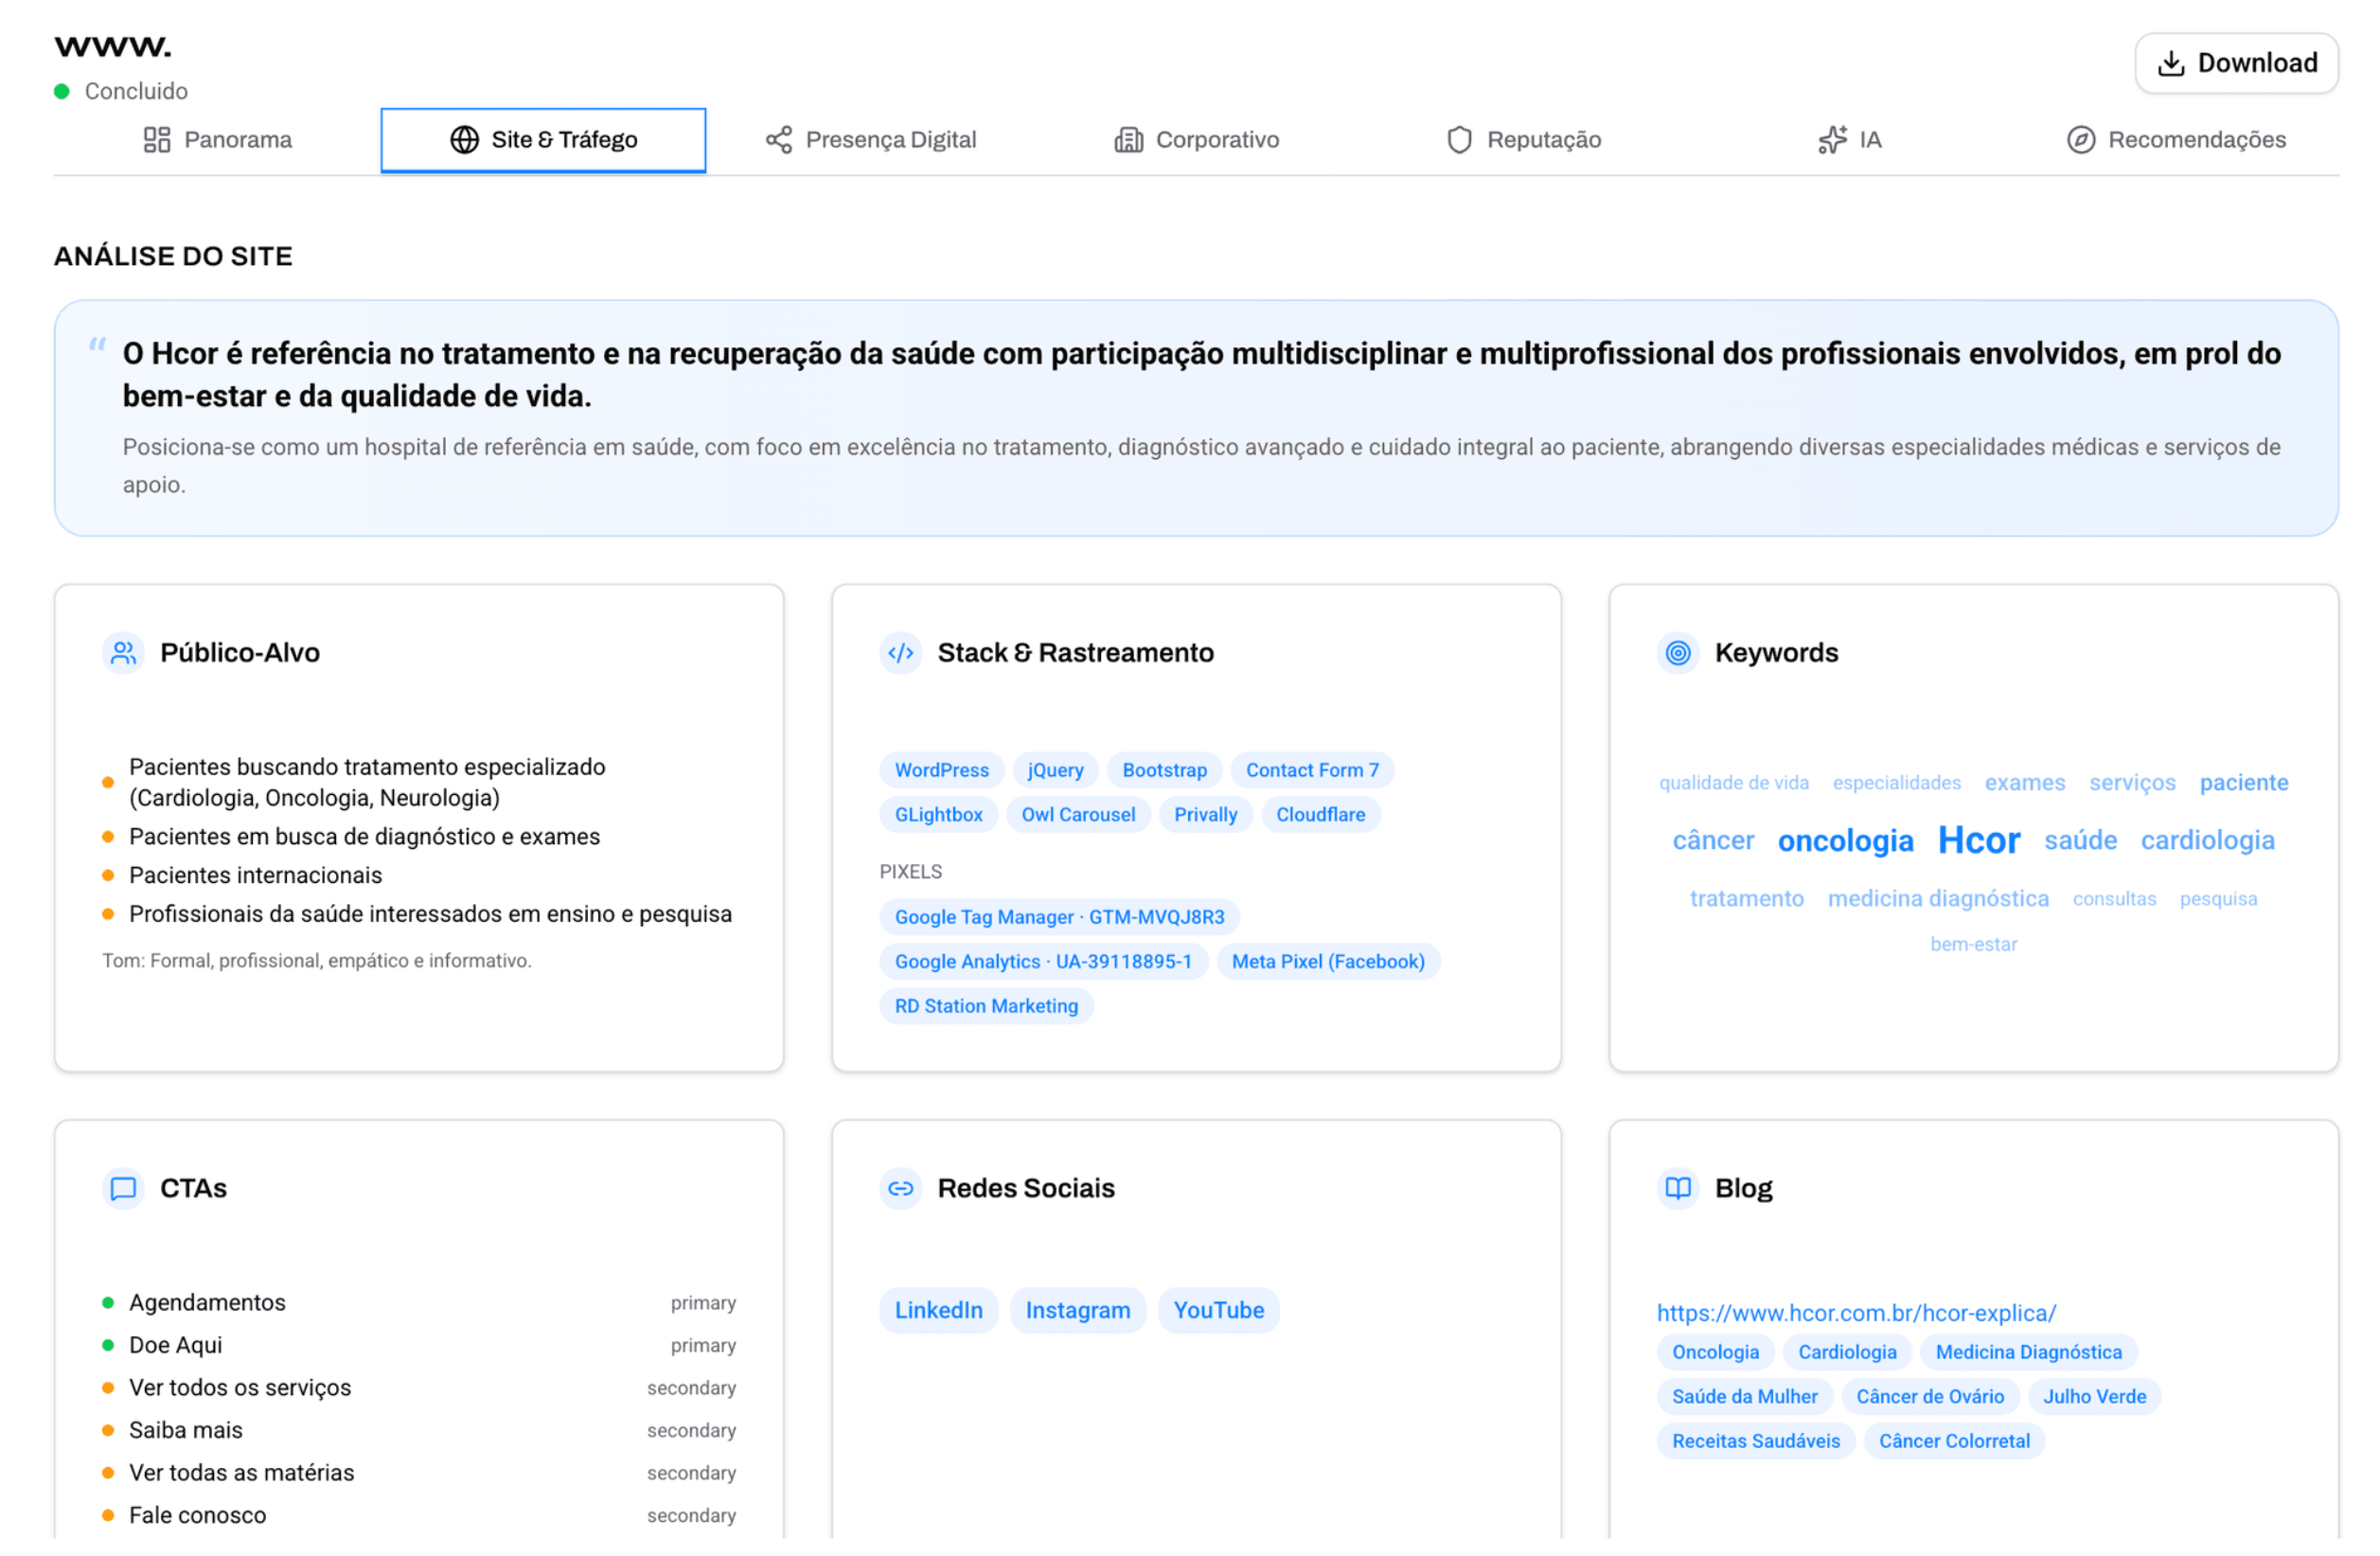Viewport: 2380px width, 1556px height.
Task: Open the hcor-explica blog link
Action: (1856, 1312)
